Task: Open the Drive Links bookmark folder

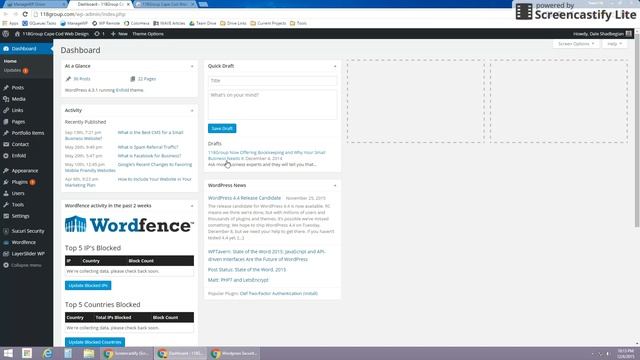Action: [x=233, y=23]
